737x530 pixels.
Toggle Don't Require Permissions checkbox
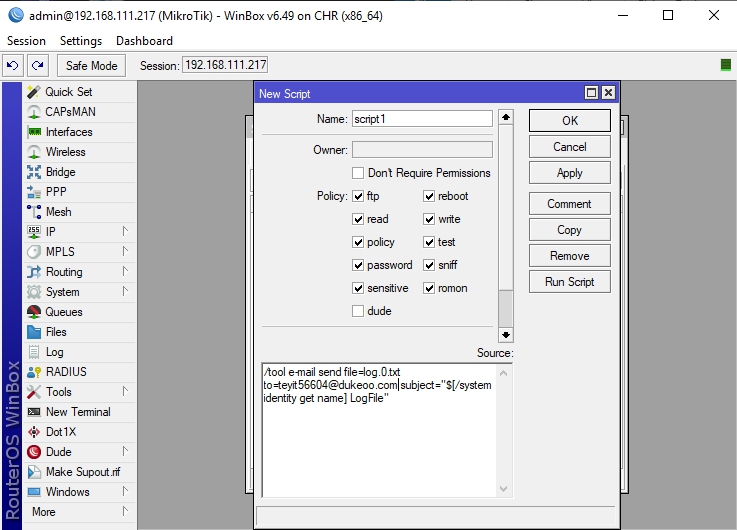tap(358, 173)
